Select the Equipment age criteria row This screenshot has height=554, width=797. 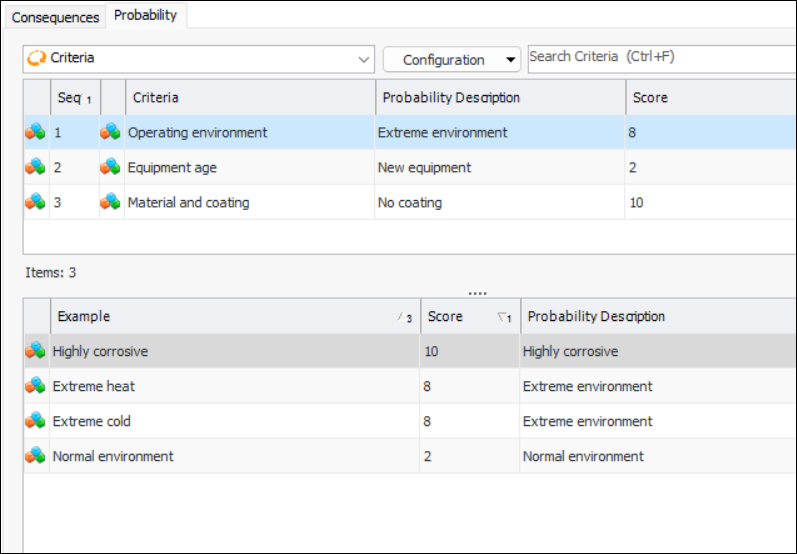click(x=172, y=167)
